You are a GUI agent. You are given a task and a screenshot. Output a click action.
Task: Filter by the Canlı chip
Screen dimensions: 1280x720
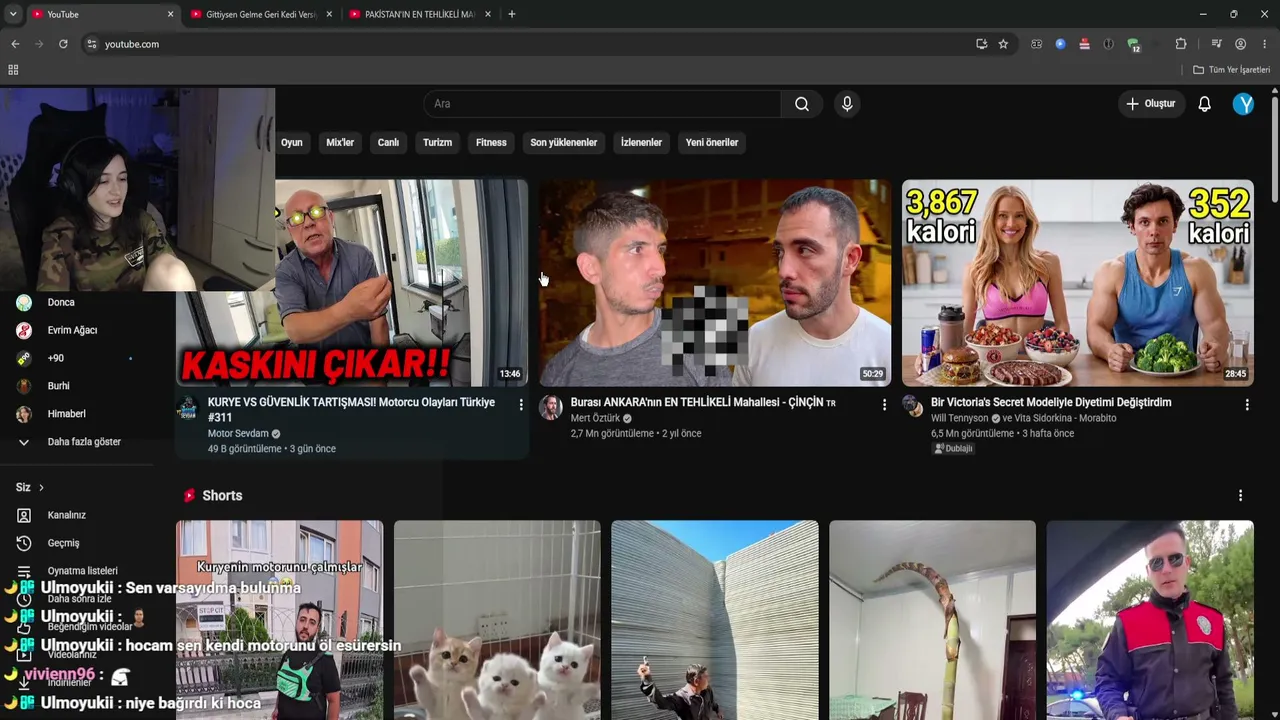pyautogui.click(x=388, y=143)
